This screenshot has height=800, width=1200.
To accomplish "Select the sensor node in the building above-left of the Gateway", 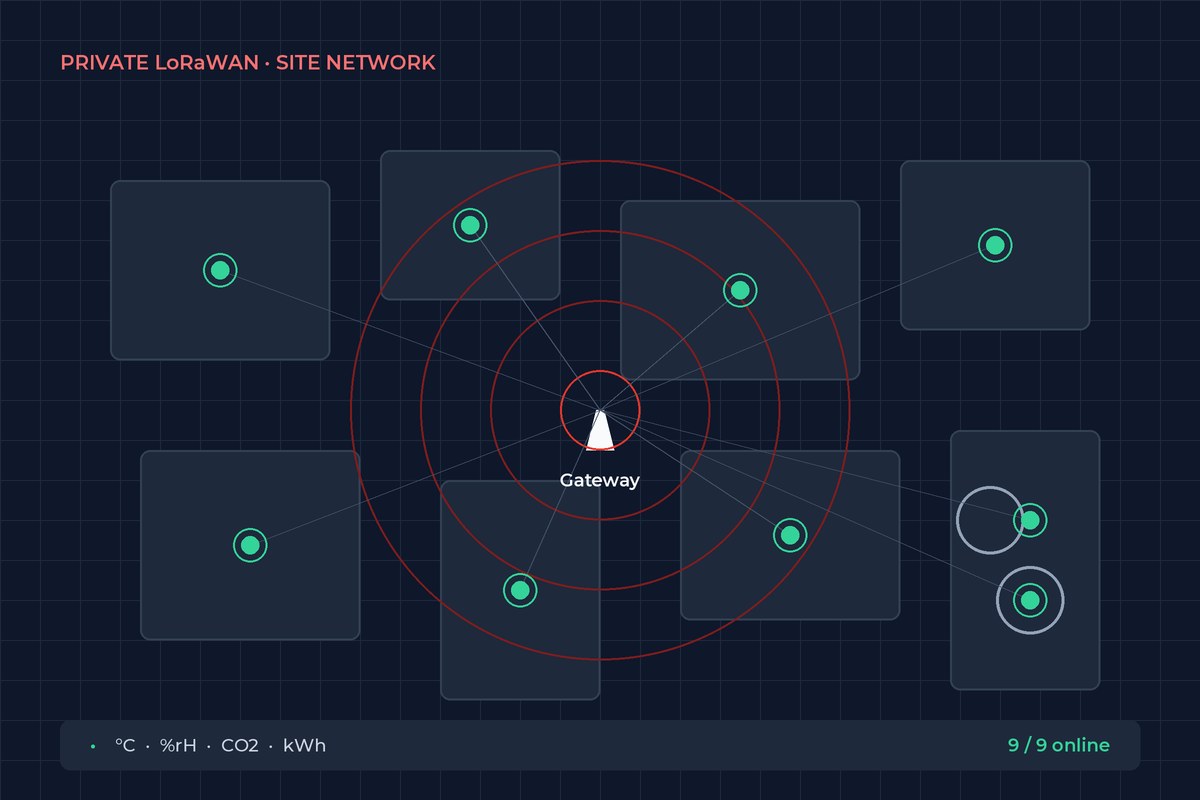I will tap(470, 225).
